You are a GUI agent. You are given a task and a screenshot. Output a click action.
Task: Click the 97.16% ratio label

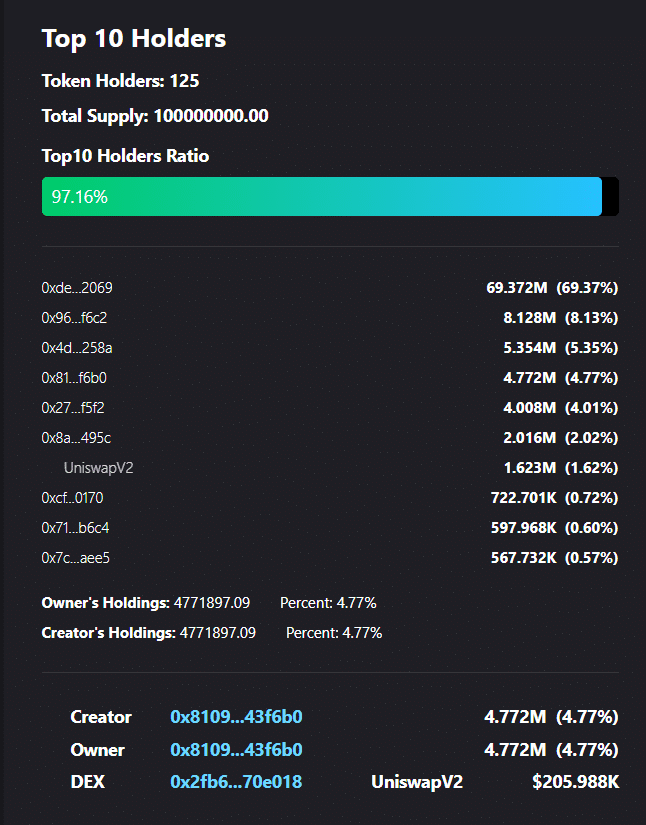[79, 197]
